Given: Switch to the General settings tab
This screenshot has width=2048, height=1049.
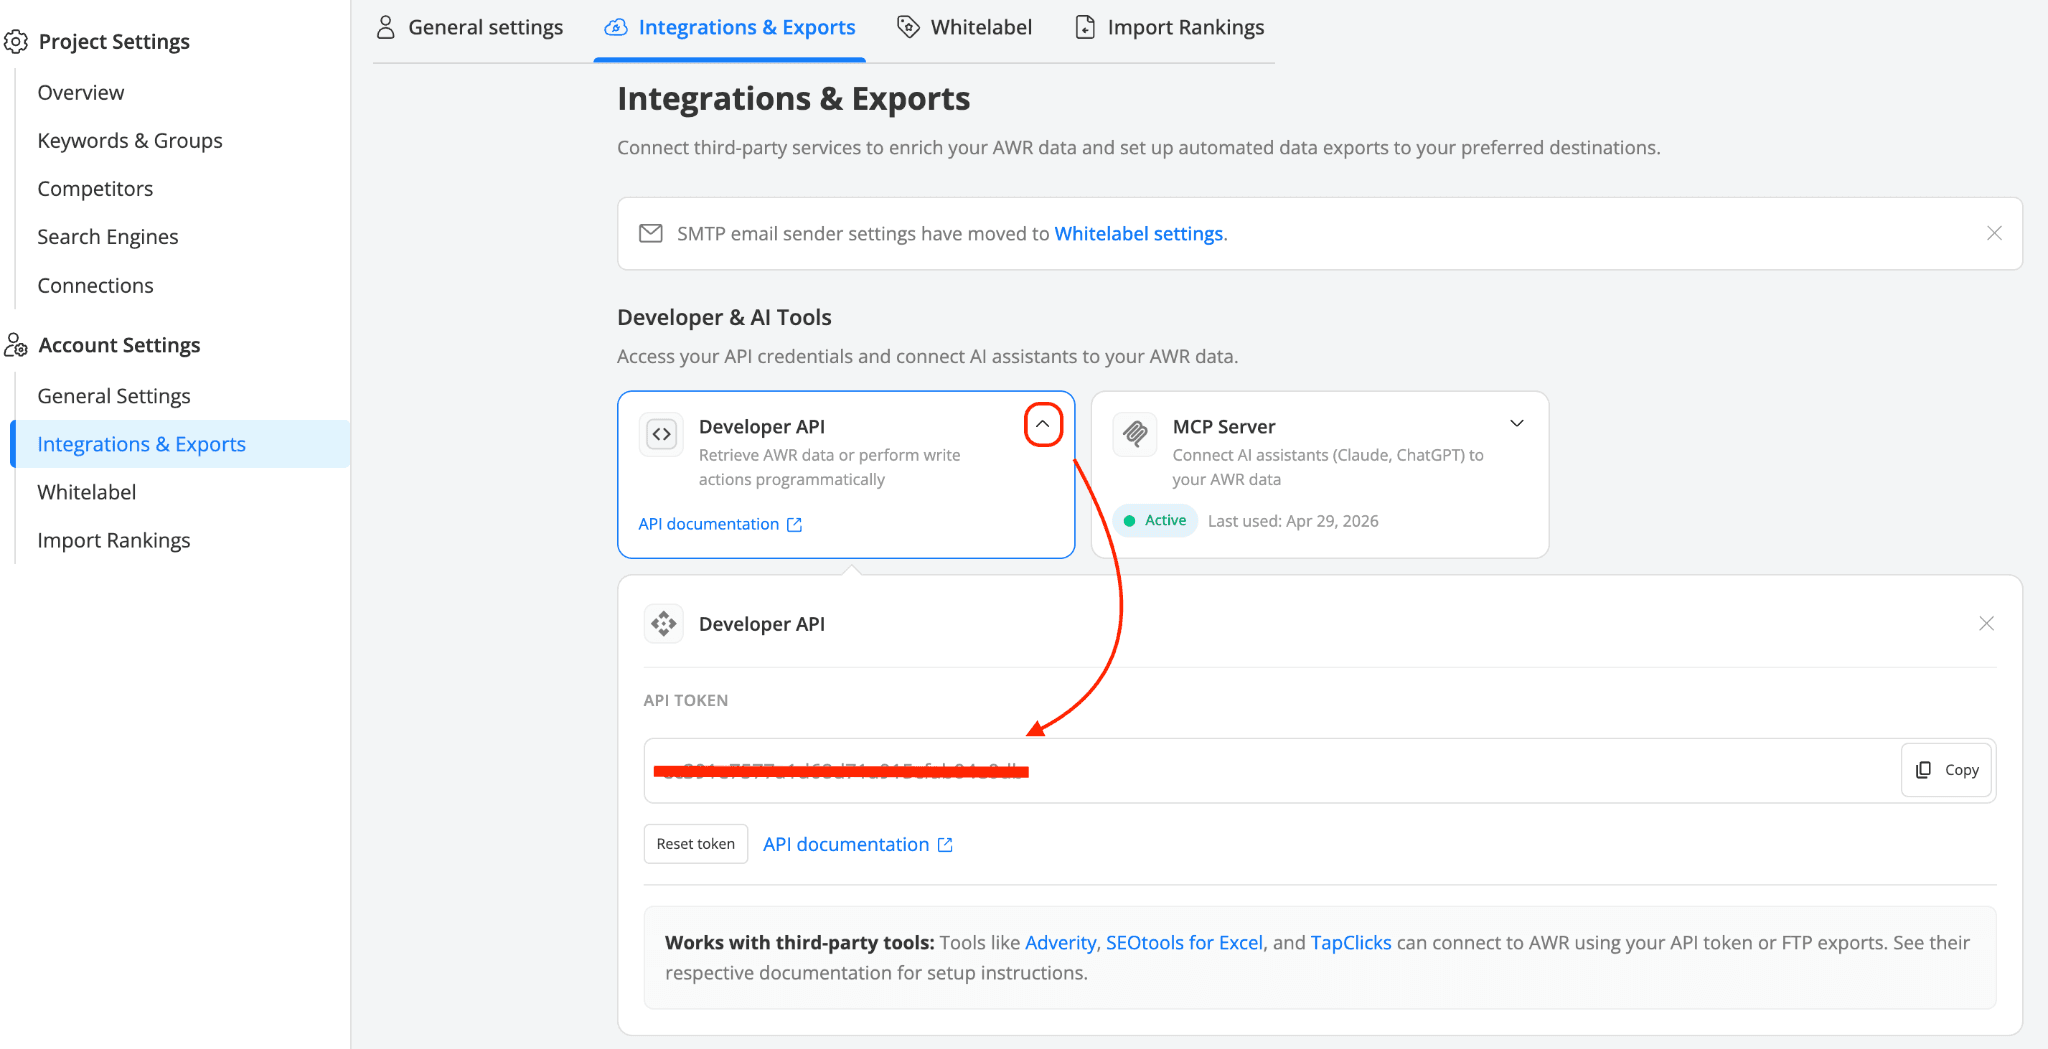Looking at the screenshot, I should point(470,28).
